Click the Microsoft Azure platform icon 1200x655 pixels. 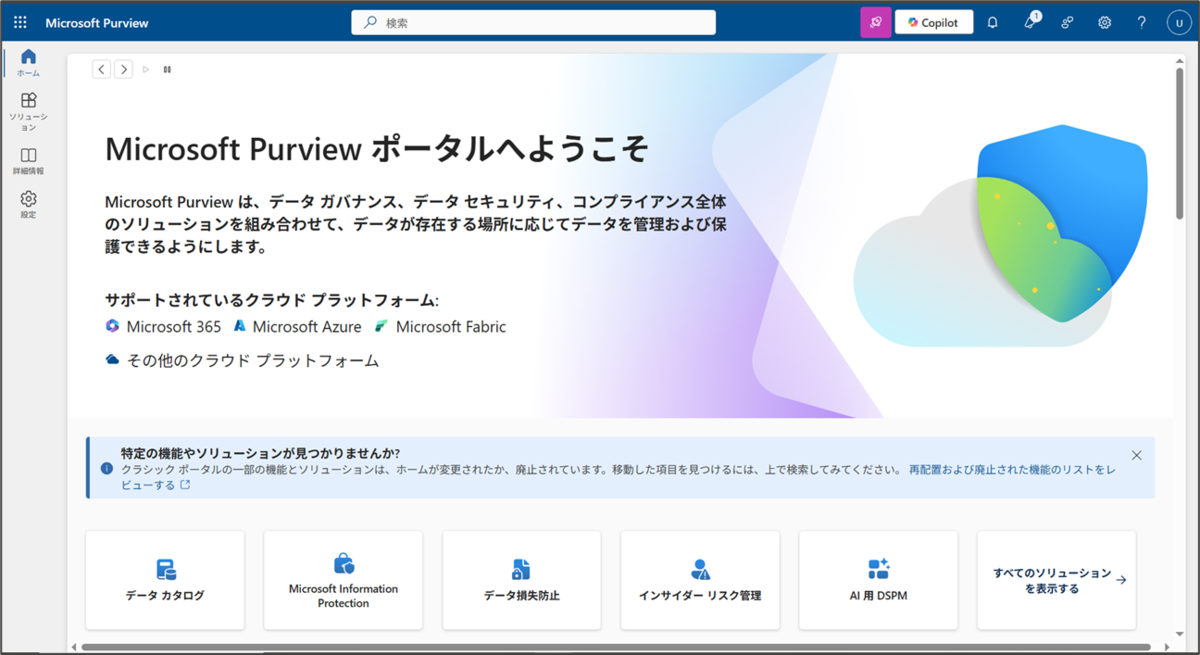tap(240, 326)
